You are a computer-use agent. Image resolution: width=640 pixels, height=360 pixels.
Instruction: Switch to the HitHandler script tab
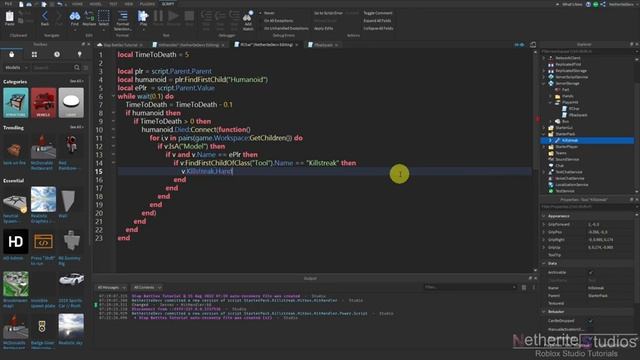click(189, 45)
